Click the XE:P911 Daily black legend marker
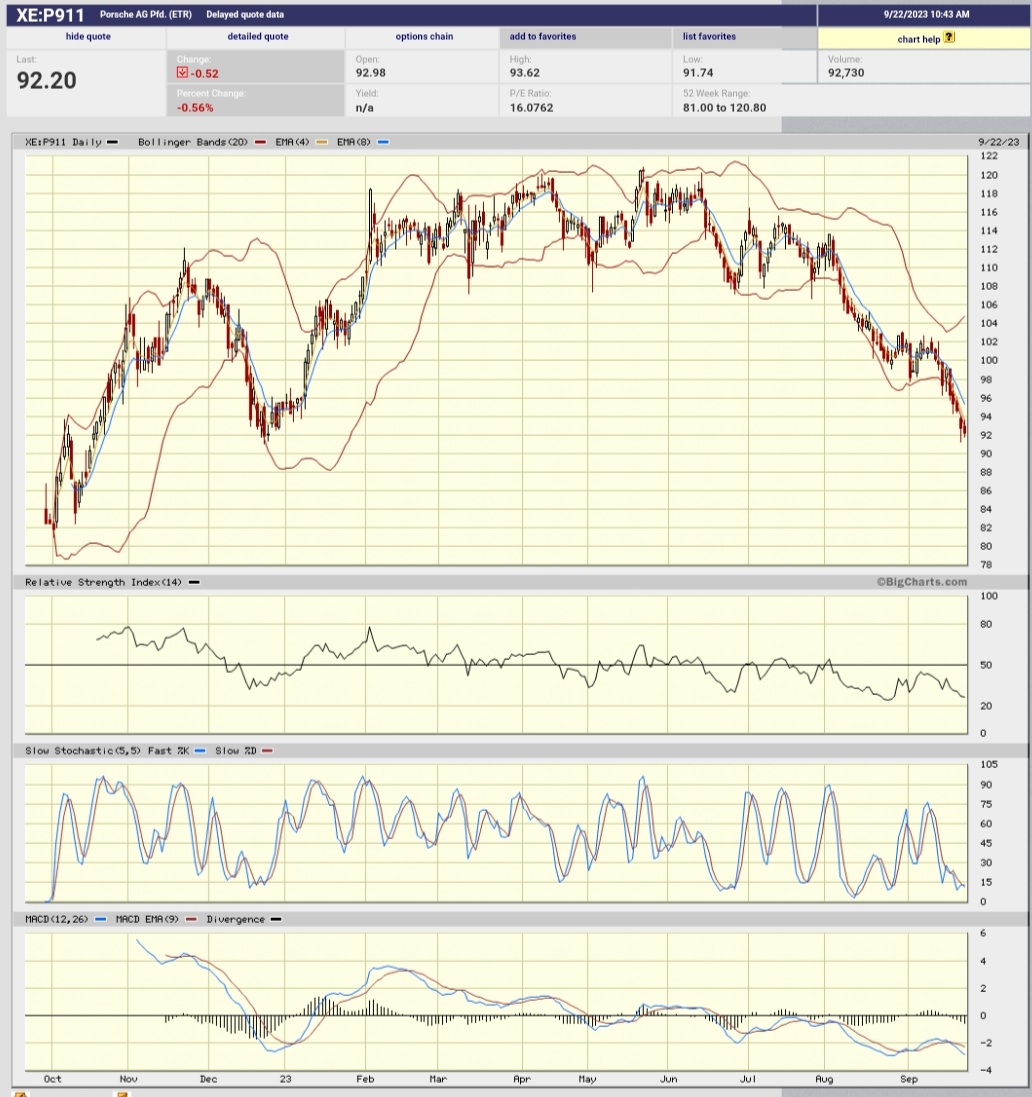The height and width of the screenshot is (1097, 1032). 112,142
